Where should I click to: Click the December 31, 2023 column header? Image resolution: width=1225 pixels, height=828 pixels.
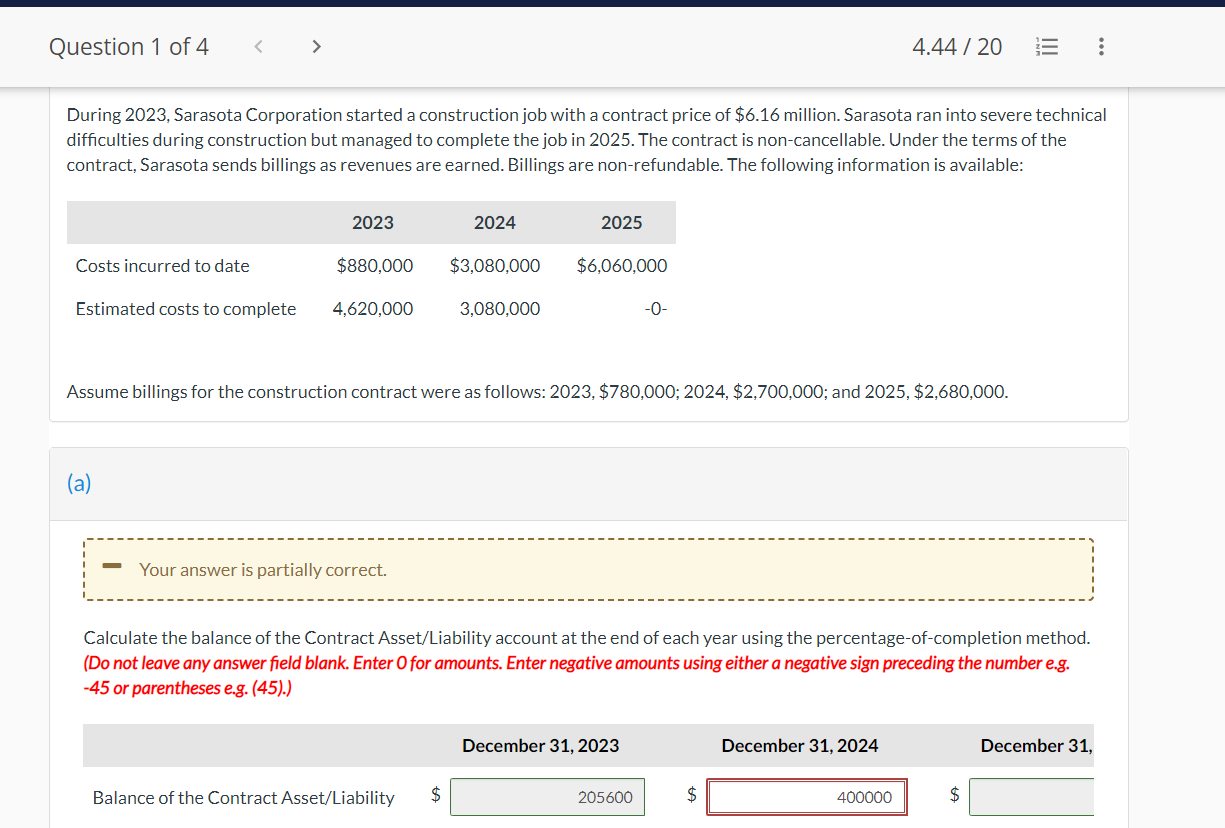point(540,746)
